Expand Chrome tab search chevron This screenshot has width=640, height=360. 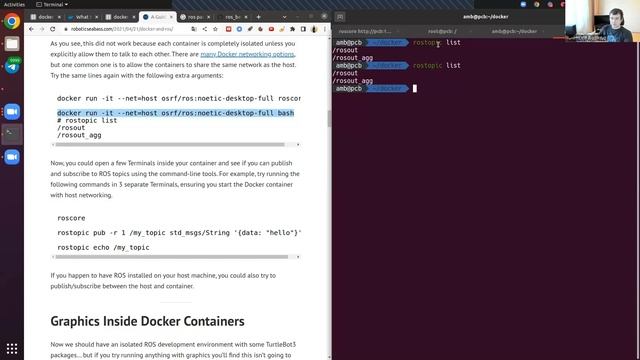click(x=284, y=17)
